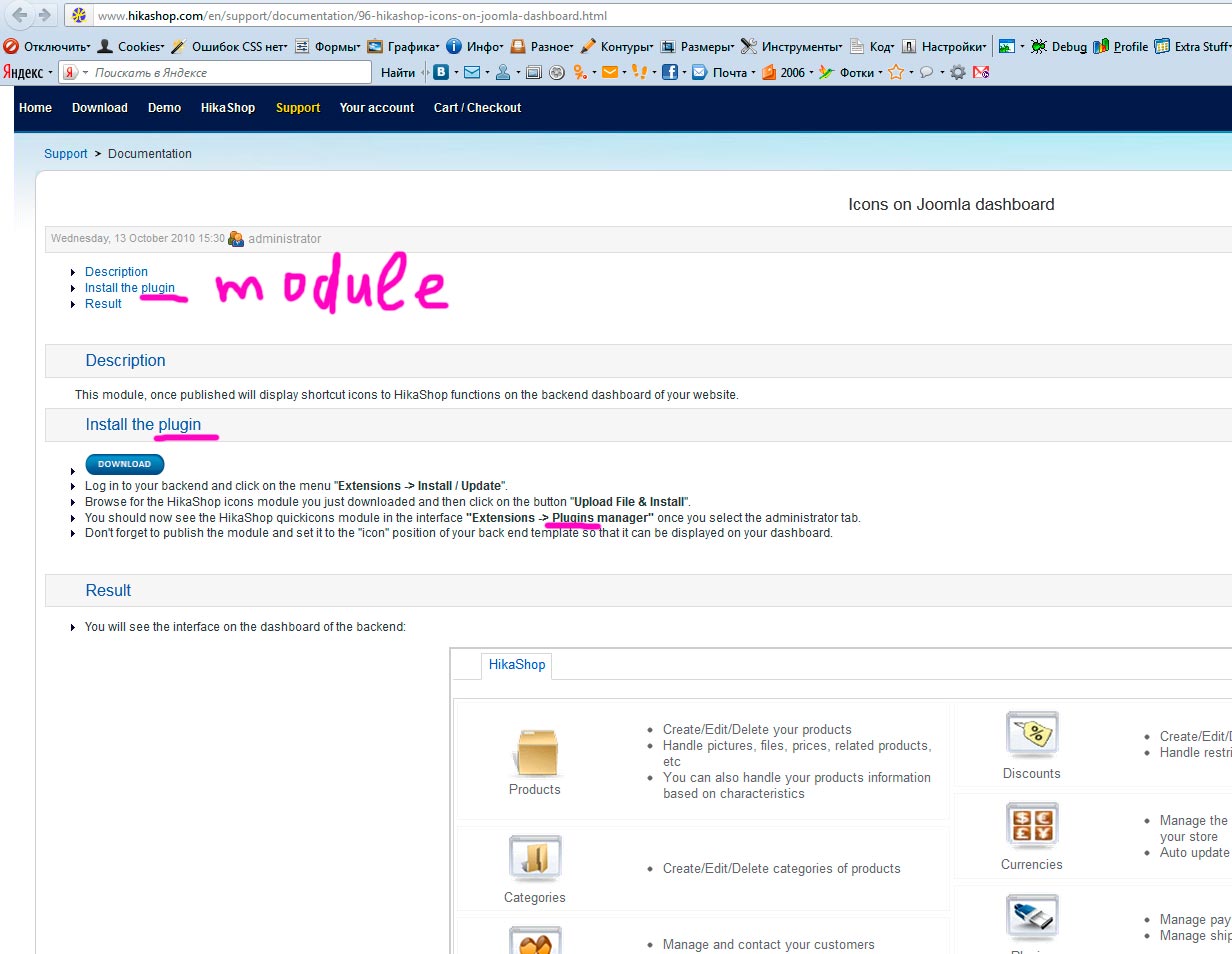Open the Фотки photos toolbar button
This screenshot has height=954, width=1232.
[x=848, y=73]
